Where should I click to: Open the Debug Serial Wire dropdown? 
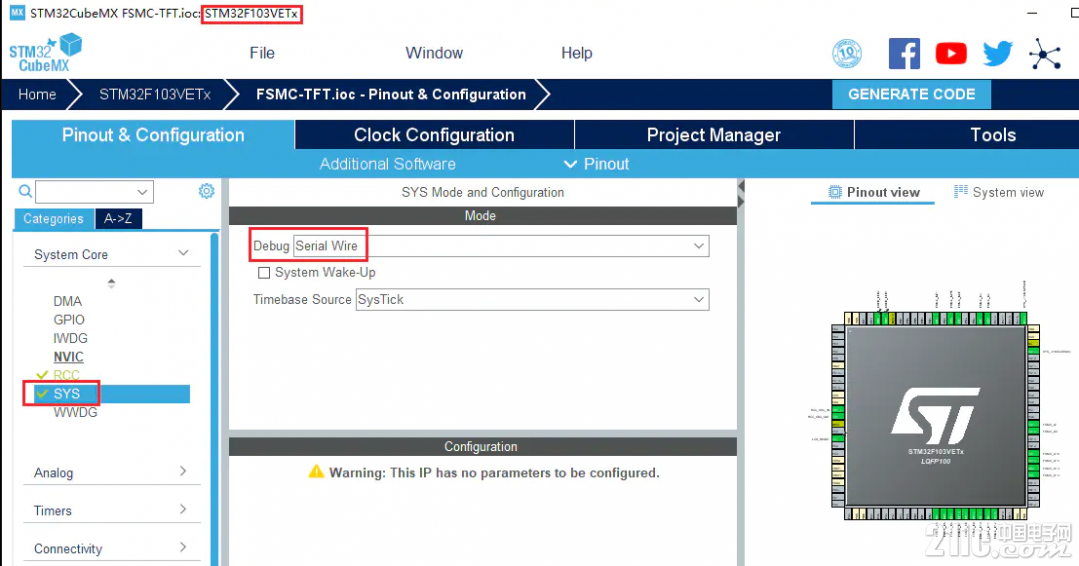coord(501,246)
